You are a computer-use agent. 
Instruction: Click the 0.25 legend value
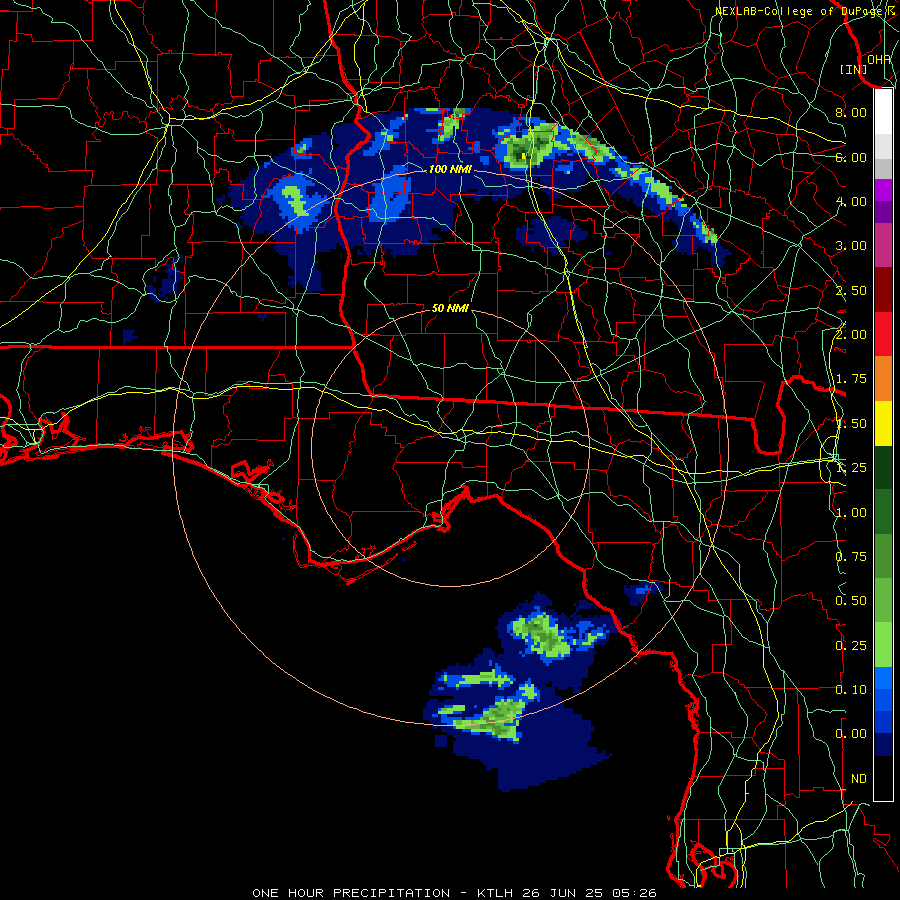(x=851, y=646)
